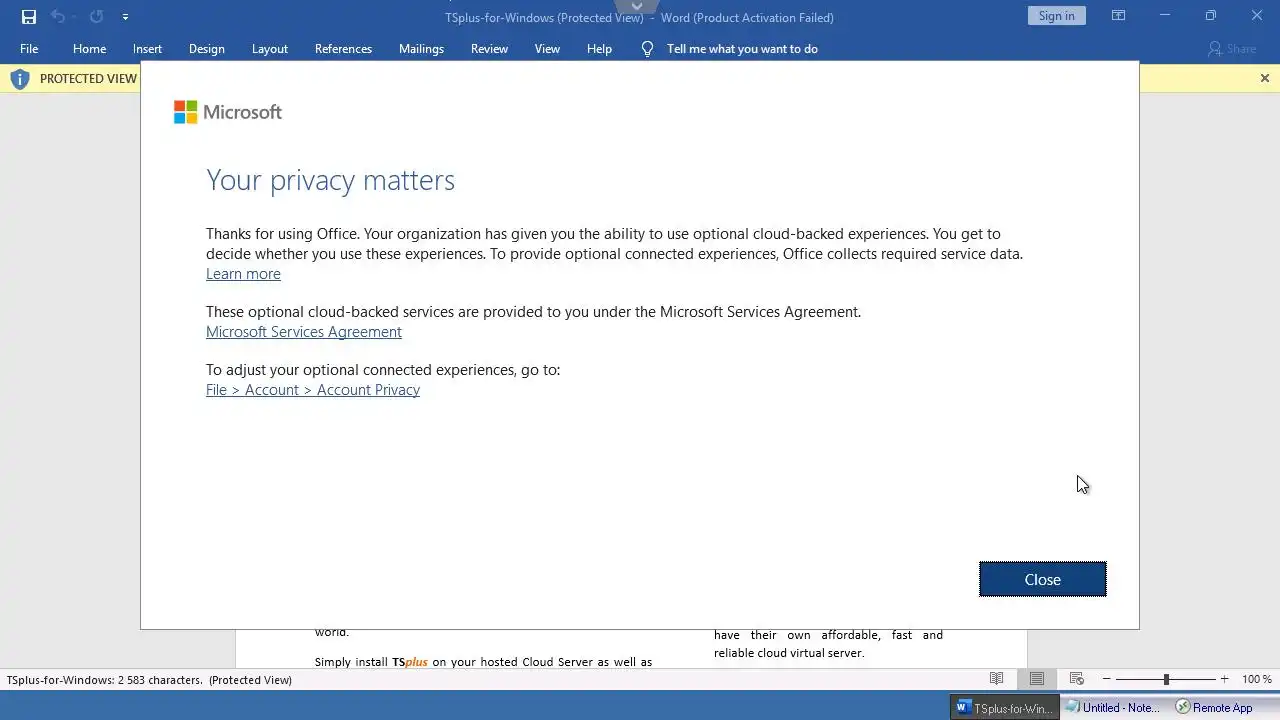This screenshot has height=720, width=1280.
Task: Open the View ribbon tab
Action: click(547, 48)
